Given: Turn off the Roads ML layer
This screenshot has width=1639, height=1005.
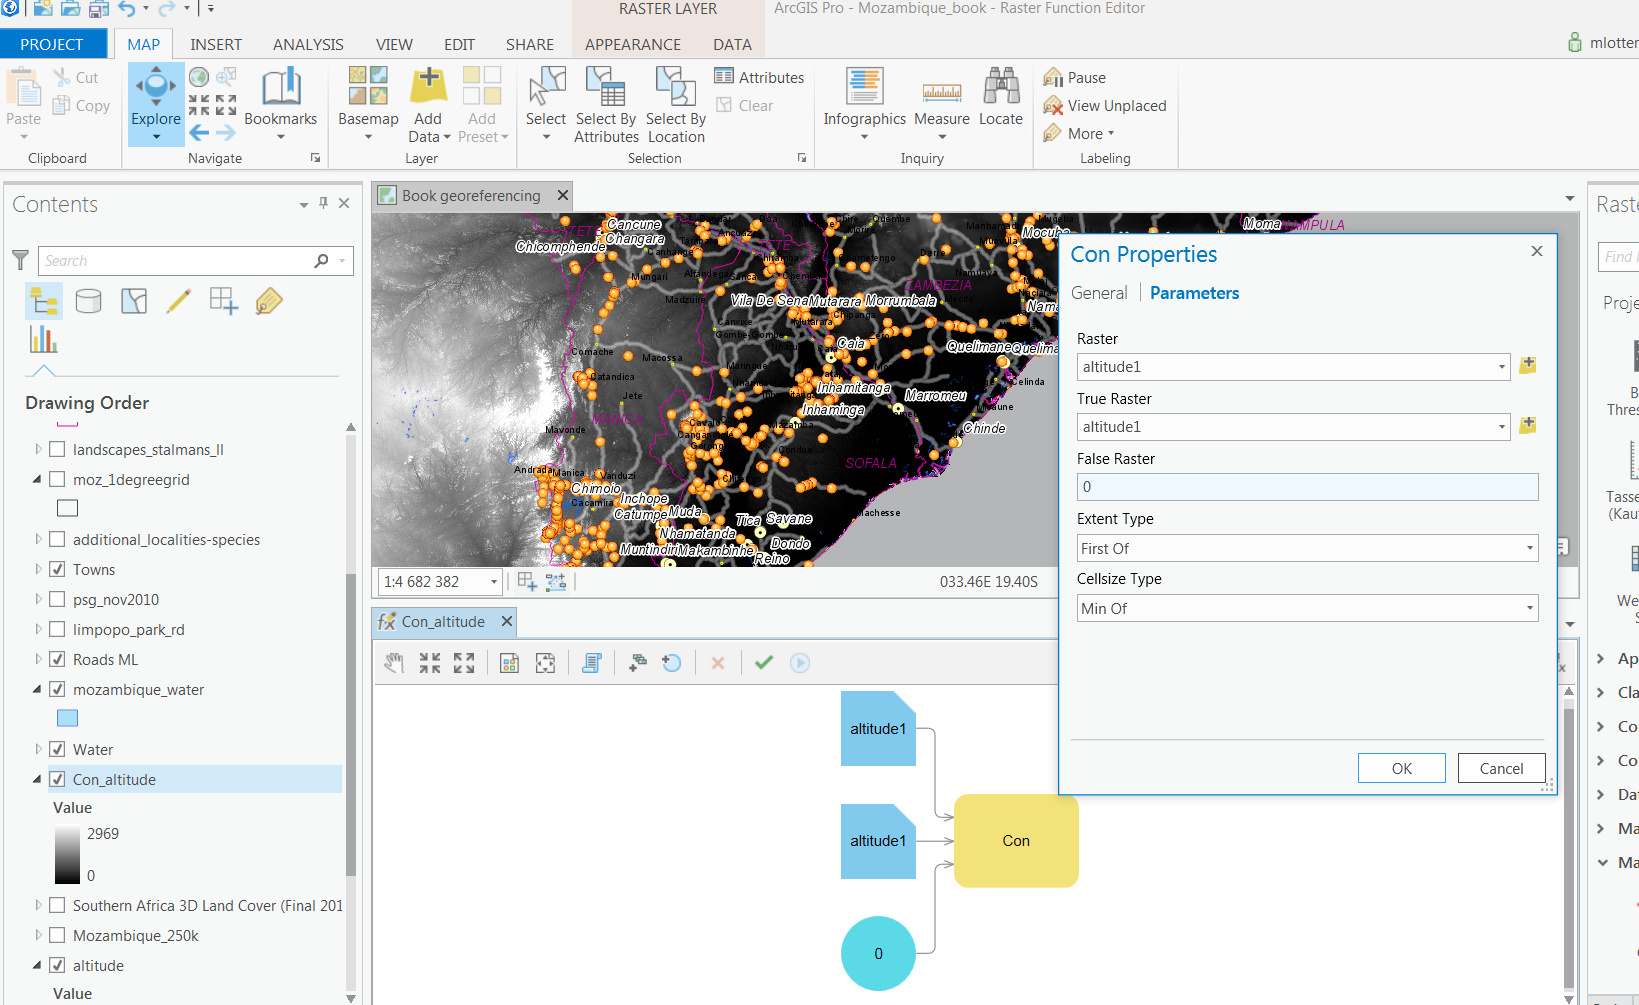Looking at the screenshot, I should pos(58,660).
